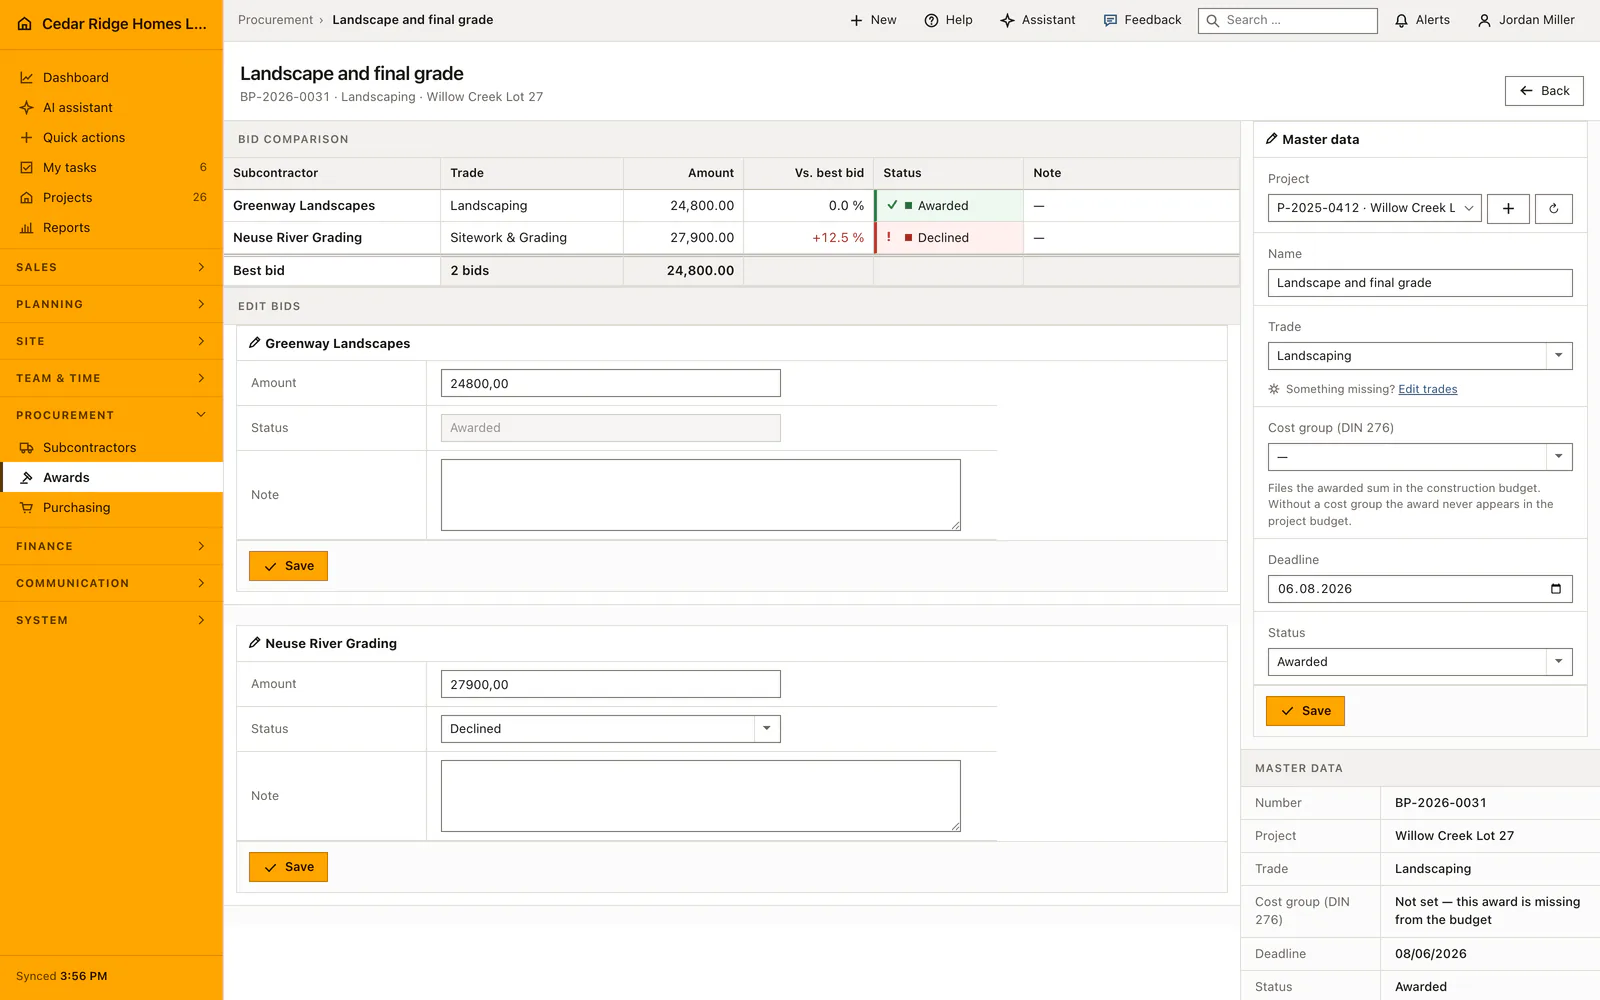Click the Deadline date field

click(x=1420, y=589)
